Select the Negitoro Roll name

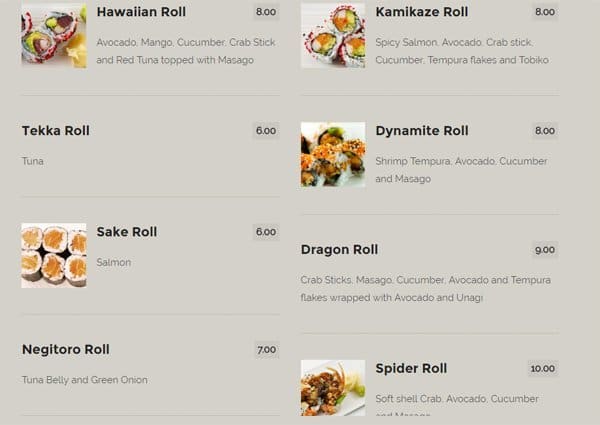click(65, 350)
